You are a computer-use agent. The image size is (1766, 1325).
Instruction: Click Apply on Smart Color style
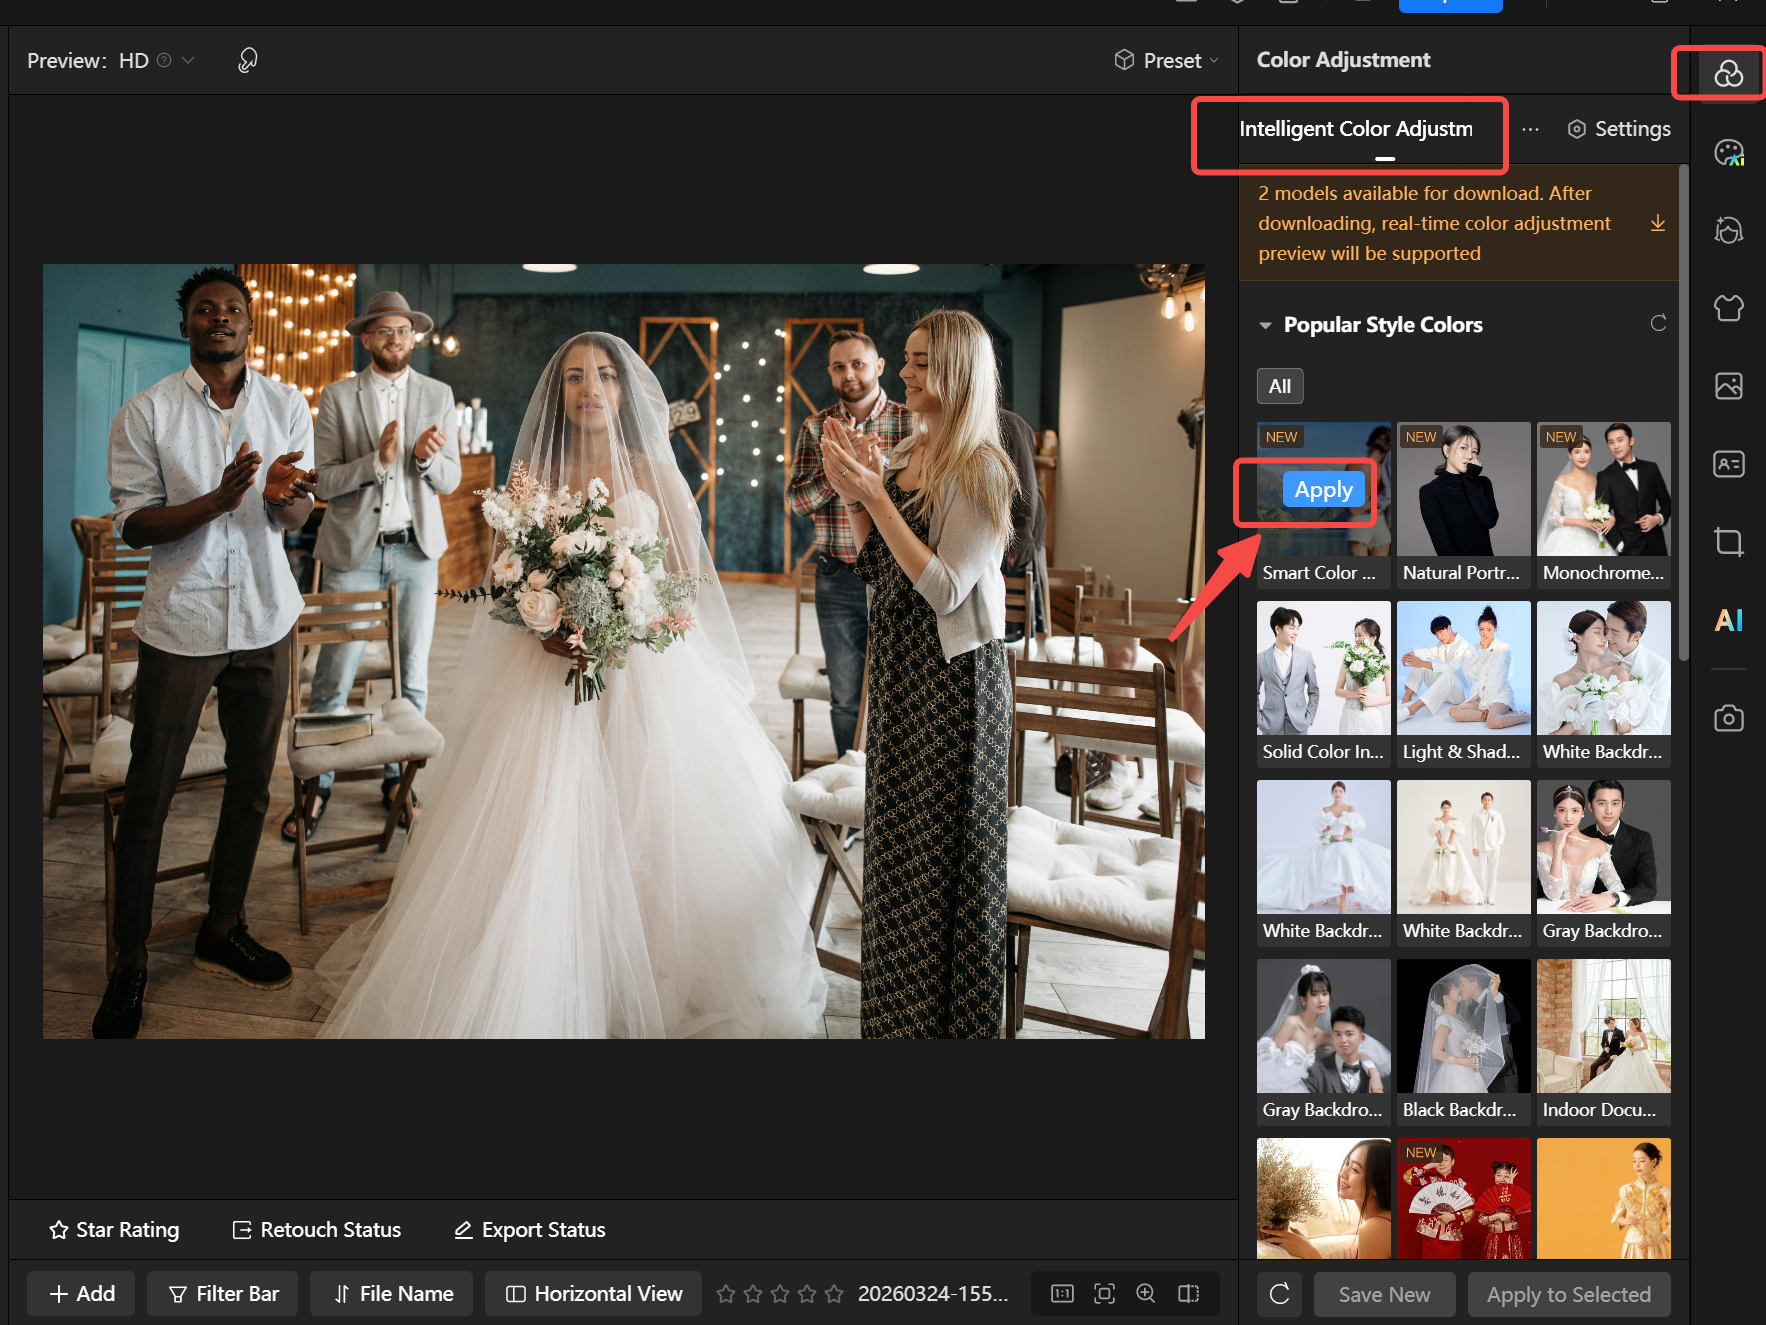point(1323,490)
